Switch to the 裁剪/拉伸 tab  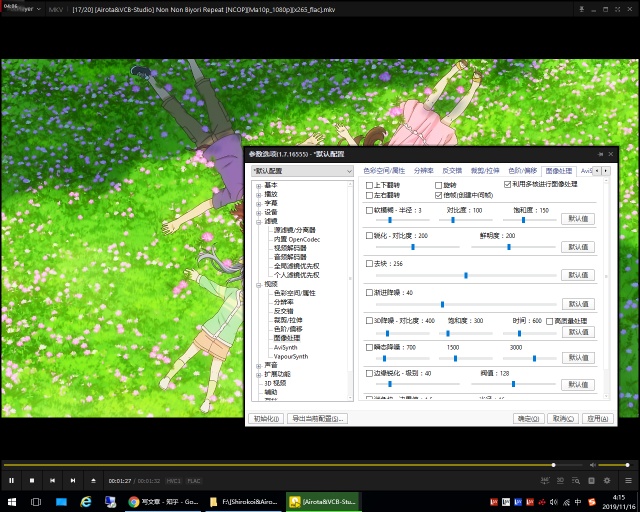click(485, 171)
